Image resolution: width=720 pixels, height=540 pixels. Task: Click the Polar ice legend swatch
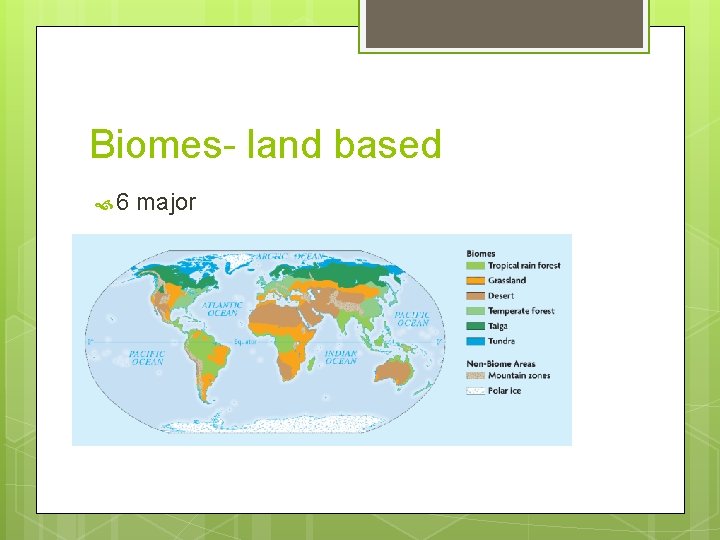click(x=475, y=391)
